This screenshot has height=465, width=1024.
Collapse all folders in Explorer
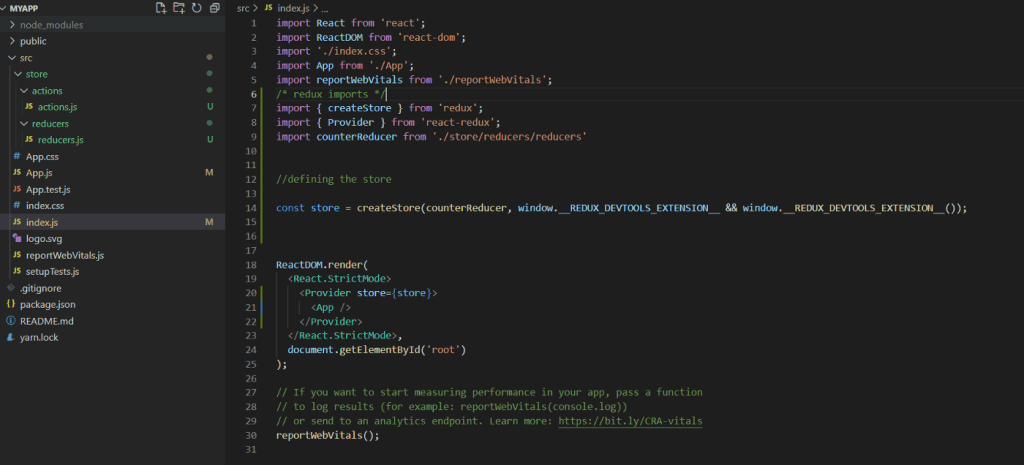213,8
